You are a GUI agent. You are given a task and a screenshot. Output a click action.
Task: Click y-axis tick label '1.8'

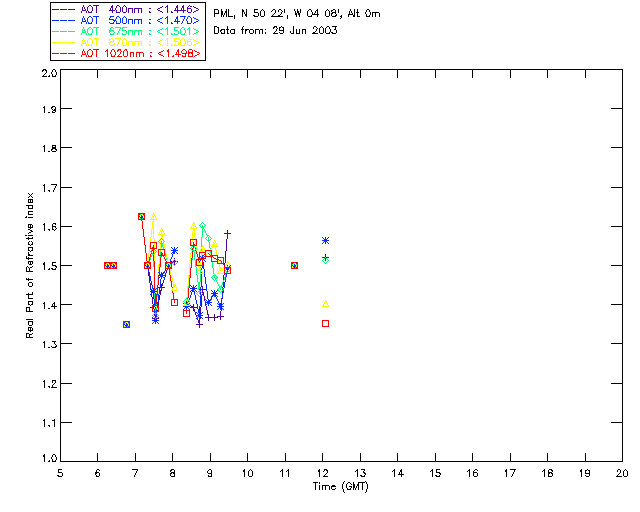coord(49,148)
